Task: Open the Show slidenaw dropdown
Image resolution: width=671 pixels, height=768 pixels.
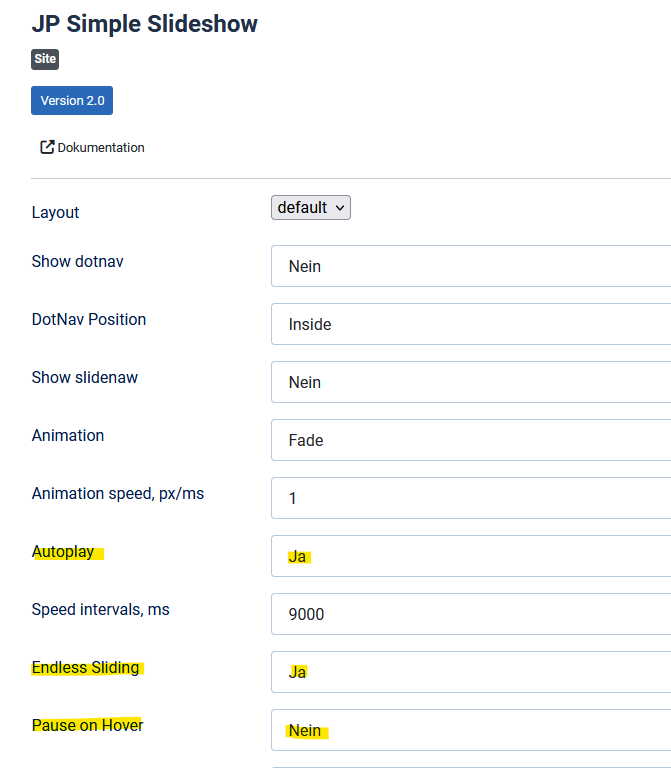Action: pos(470,382)
